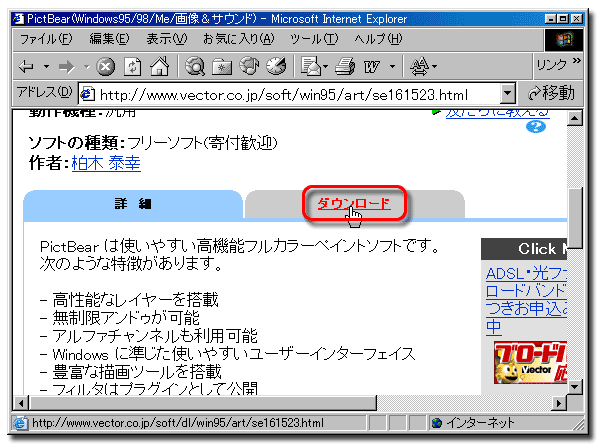Open the author link 柏木 泰幸
The image size is (600, 448).
pyautogui.click(x=106, y=163)
